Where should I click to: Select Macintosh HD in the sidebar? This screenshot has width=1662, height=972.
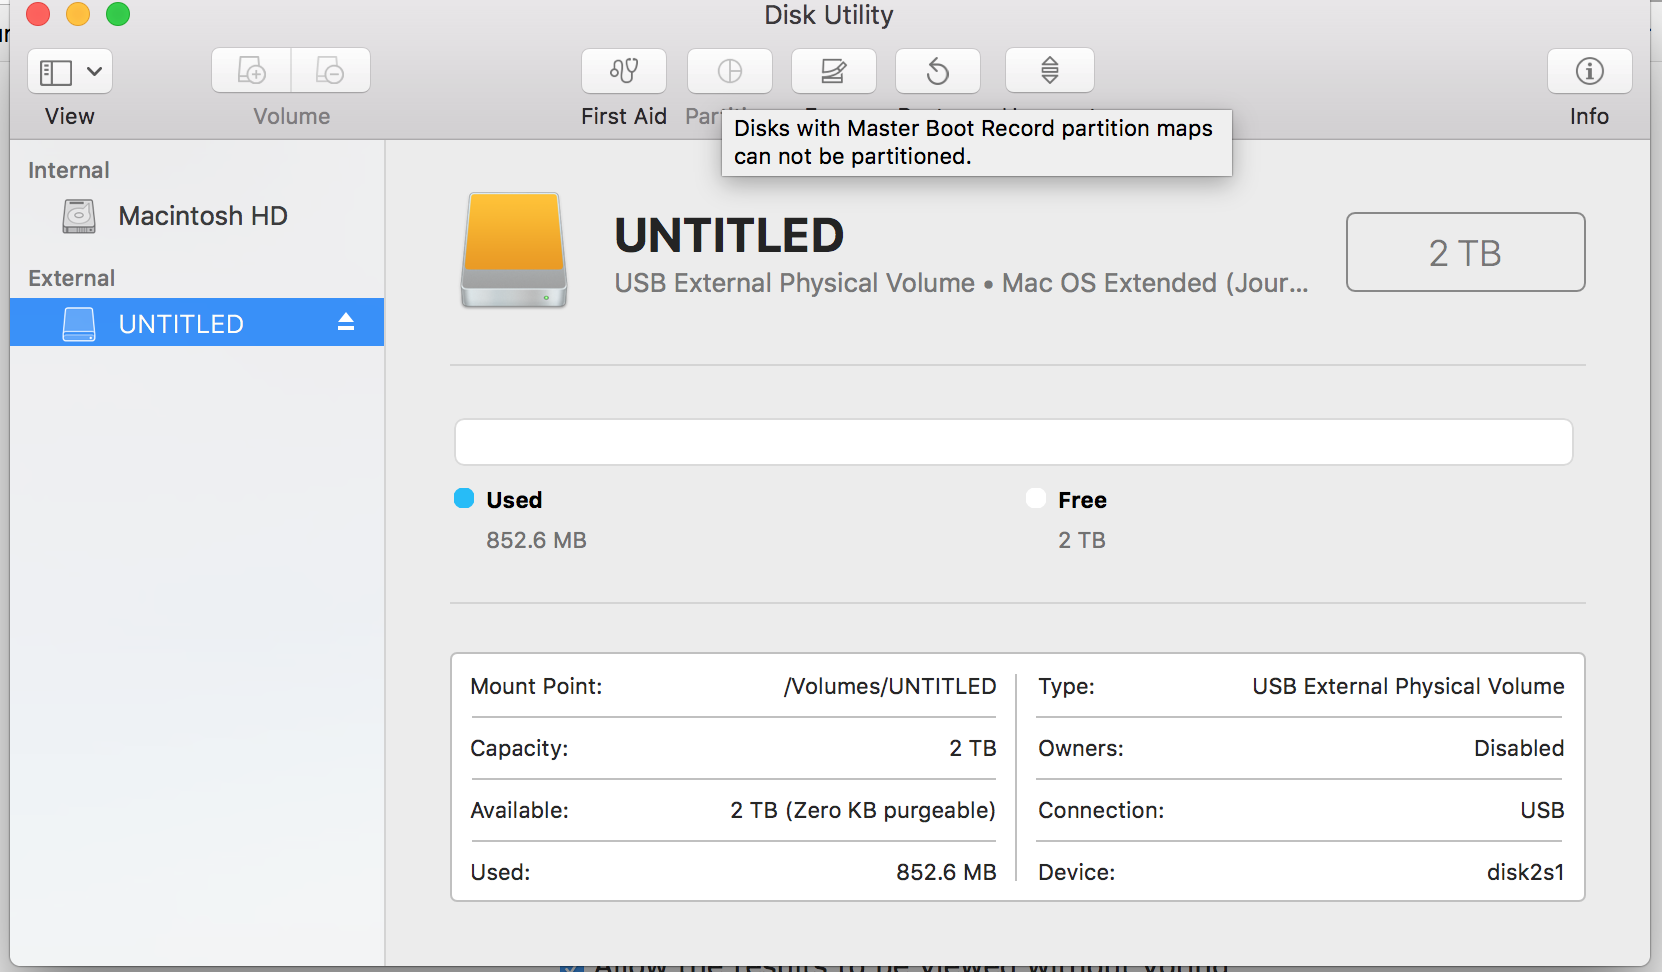click(197, 216)
